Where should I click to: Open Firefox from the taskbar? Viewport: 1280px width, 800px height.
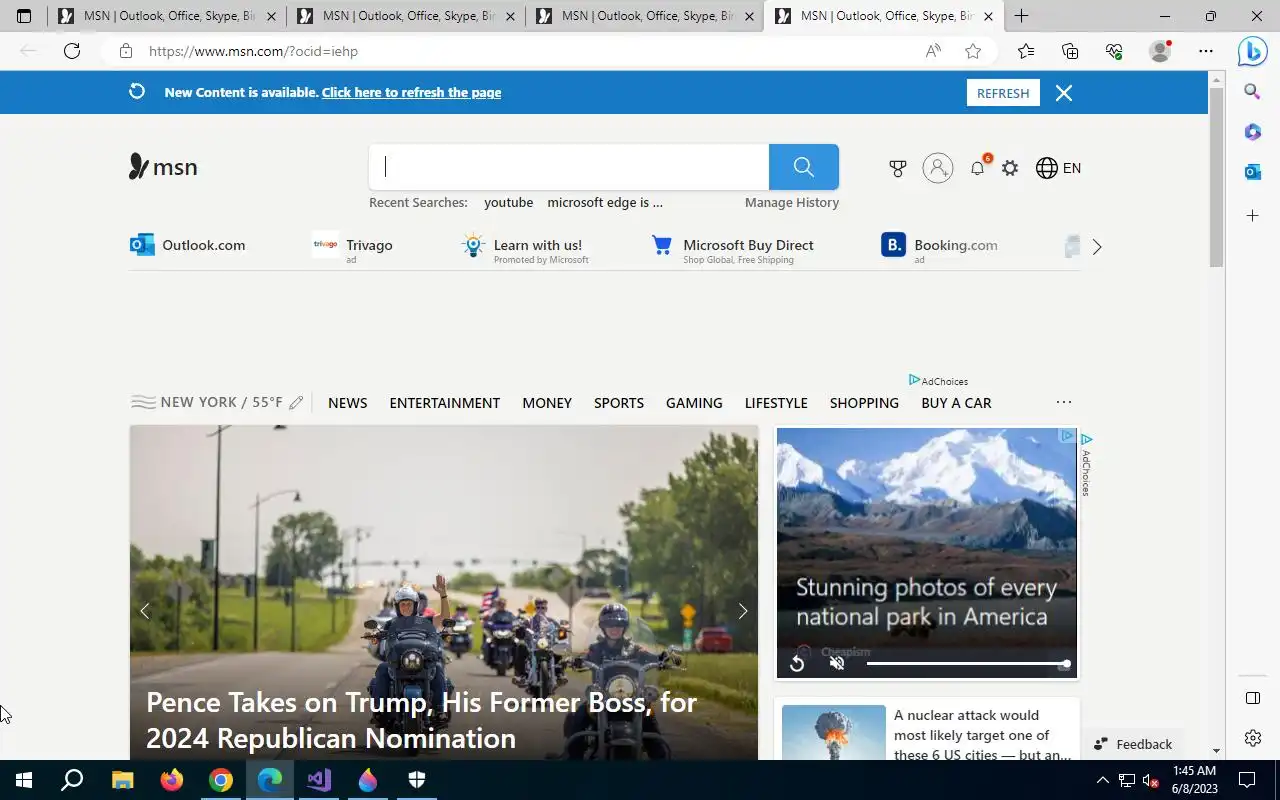click(x=172, y=780)
